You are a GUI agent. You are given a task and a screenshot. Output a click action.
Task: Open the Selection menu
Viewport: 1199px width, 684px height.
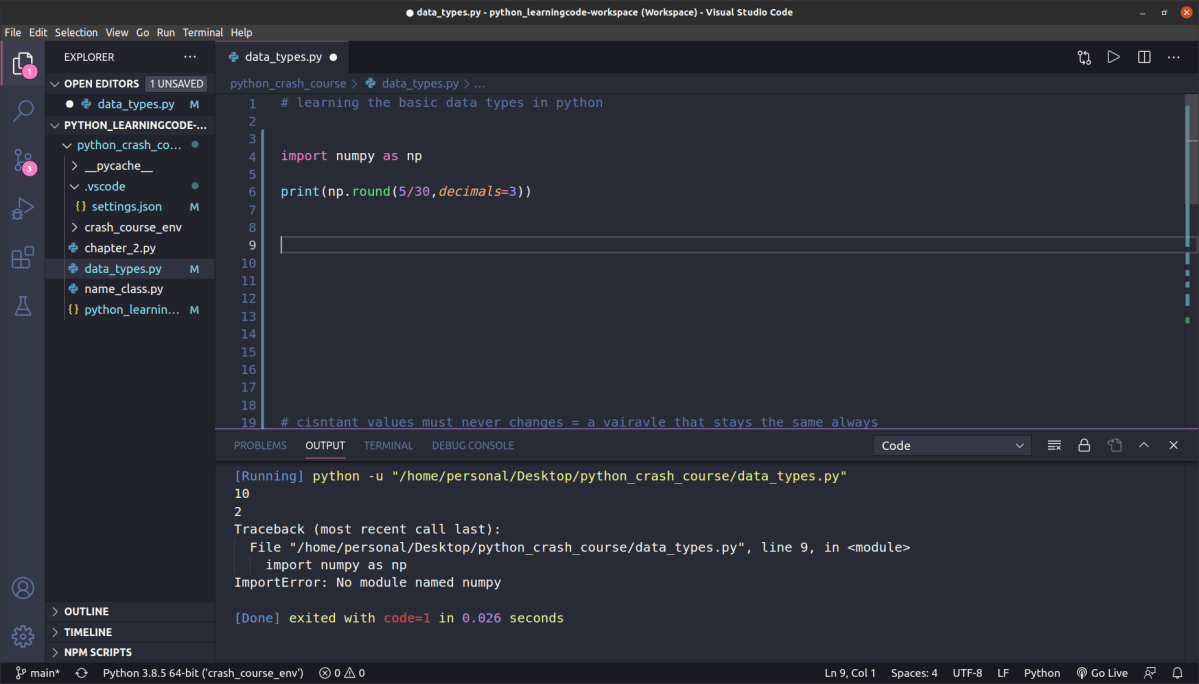[x=76, y=33]
